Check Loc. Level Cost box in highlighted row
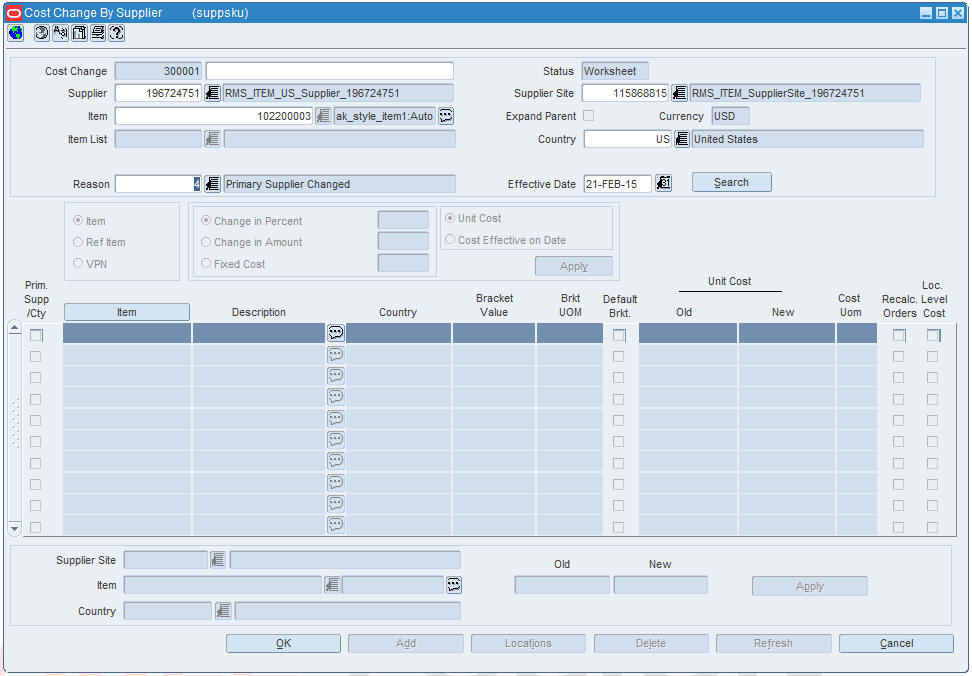This screenshot has width=972, height=676. [933, 335]
